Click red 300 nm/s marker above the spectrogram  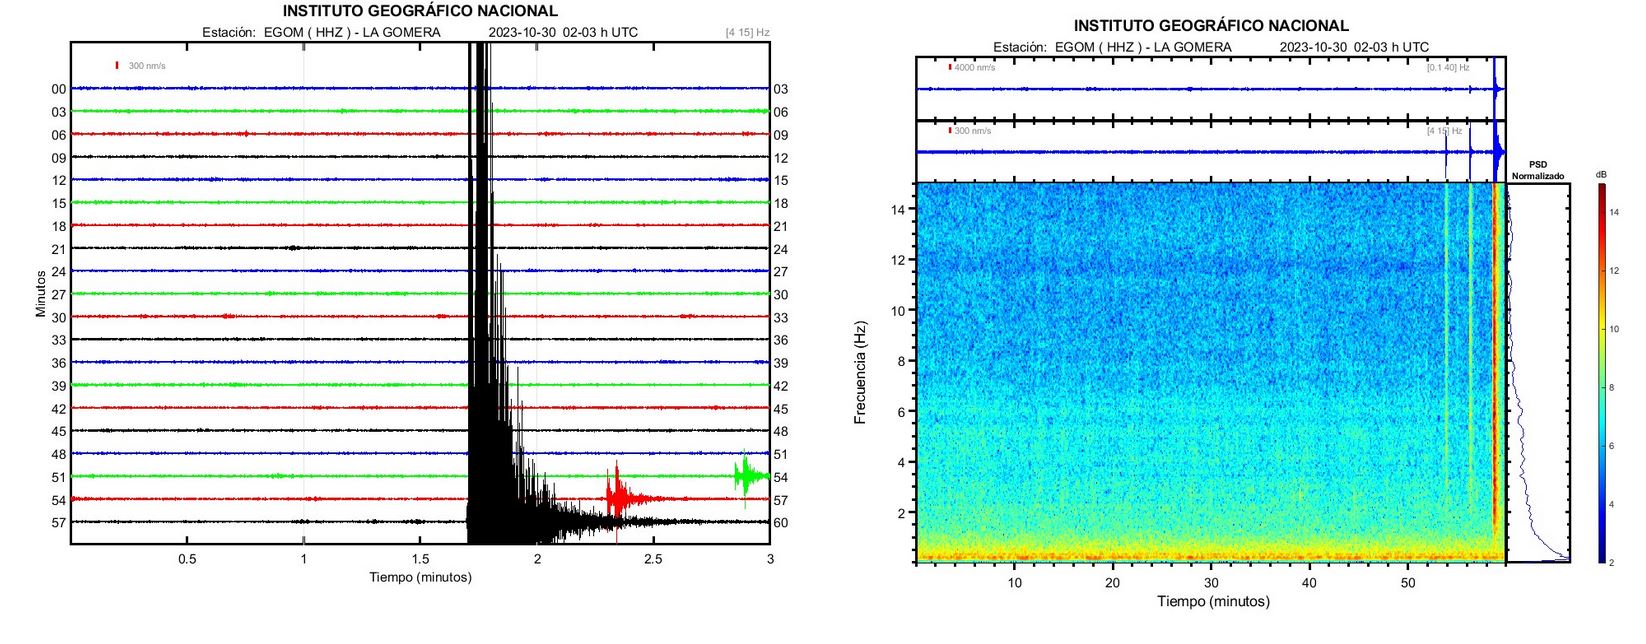click(x=950, y=131)
